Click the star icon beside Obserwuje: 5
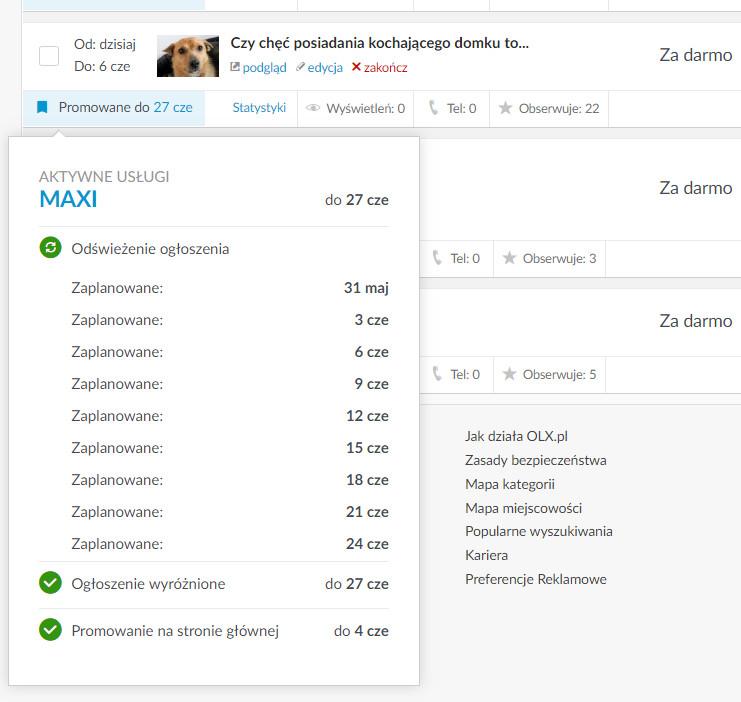This screenshot has height=702, width=741. [x=509, y=374]
